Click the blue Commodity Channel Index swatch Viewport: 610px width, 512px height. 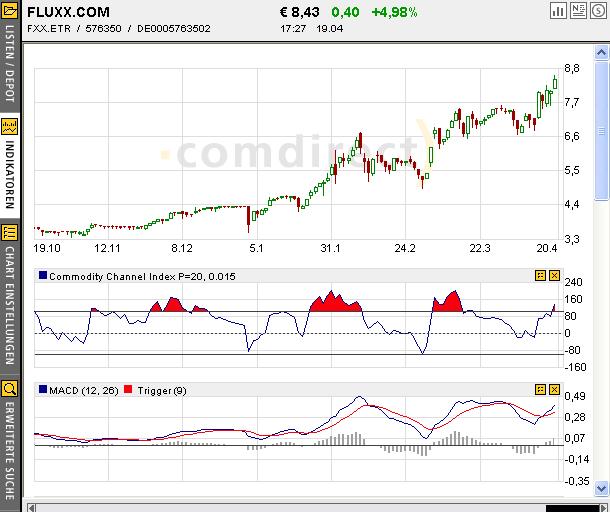[x=43, y=275]
